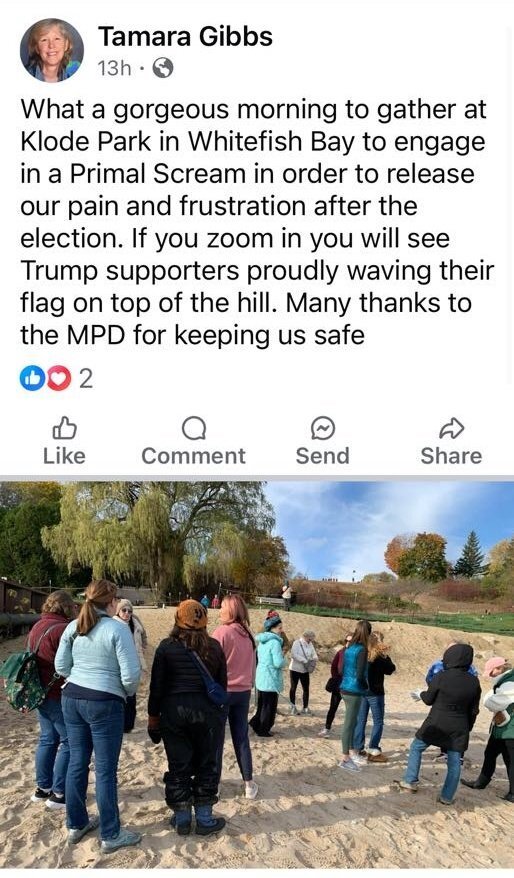Image resolution: width=514 pixels, height=878 pixels.
Task: Click the Share text label
Action: (x=451, y=456)
